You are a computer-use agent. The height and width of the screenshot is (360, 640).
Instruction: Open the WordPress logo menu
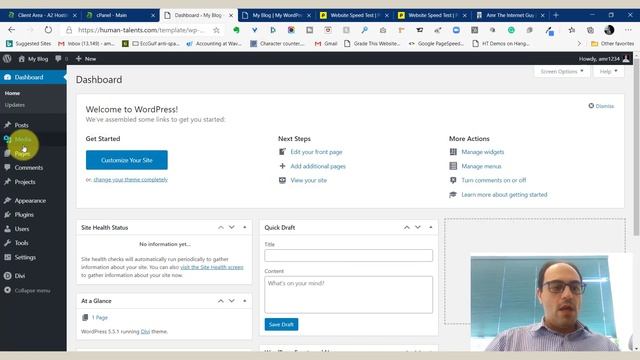click(x=7, y=59)
